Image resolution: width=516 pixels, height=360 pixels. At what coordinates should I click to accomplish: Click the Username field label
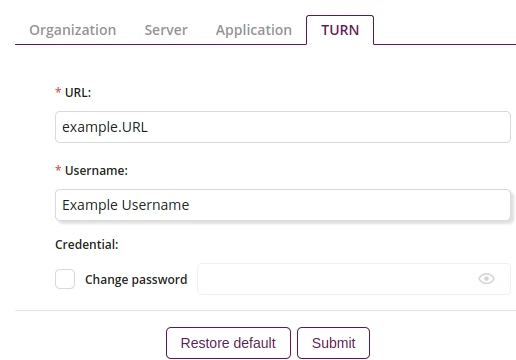96,170
